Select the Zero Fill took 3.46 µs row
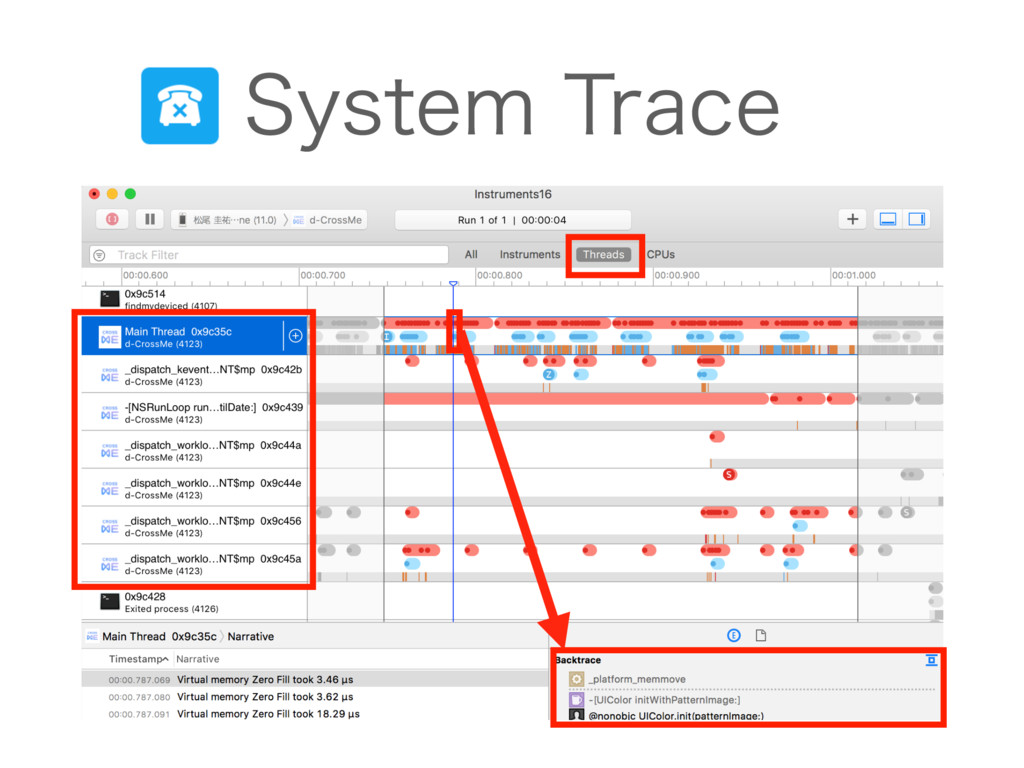 click(x=315, y=679)
